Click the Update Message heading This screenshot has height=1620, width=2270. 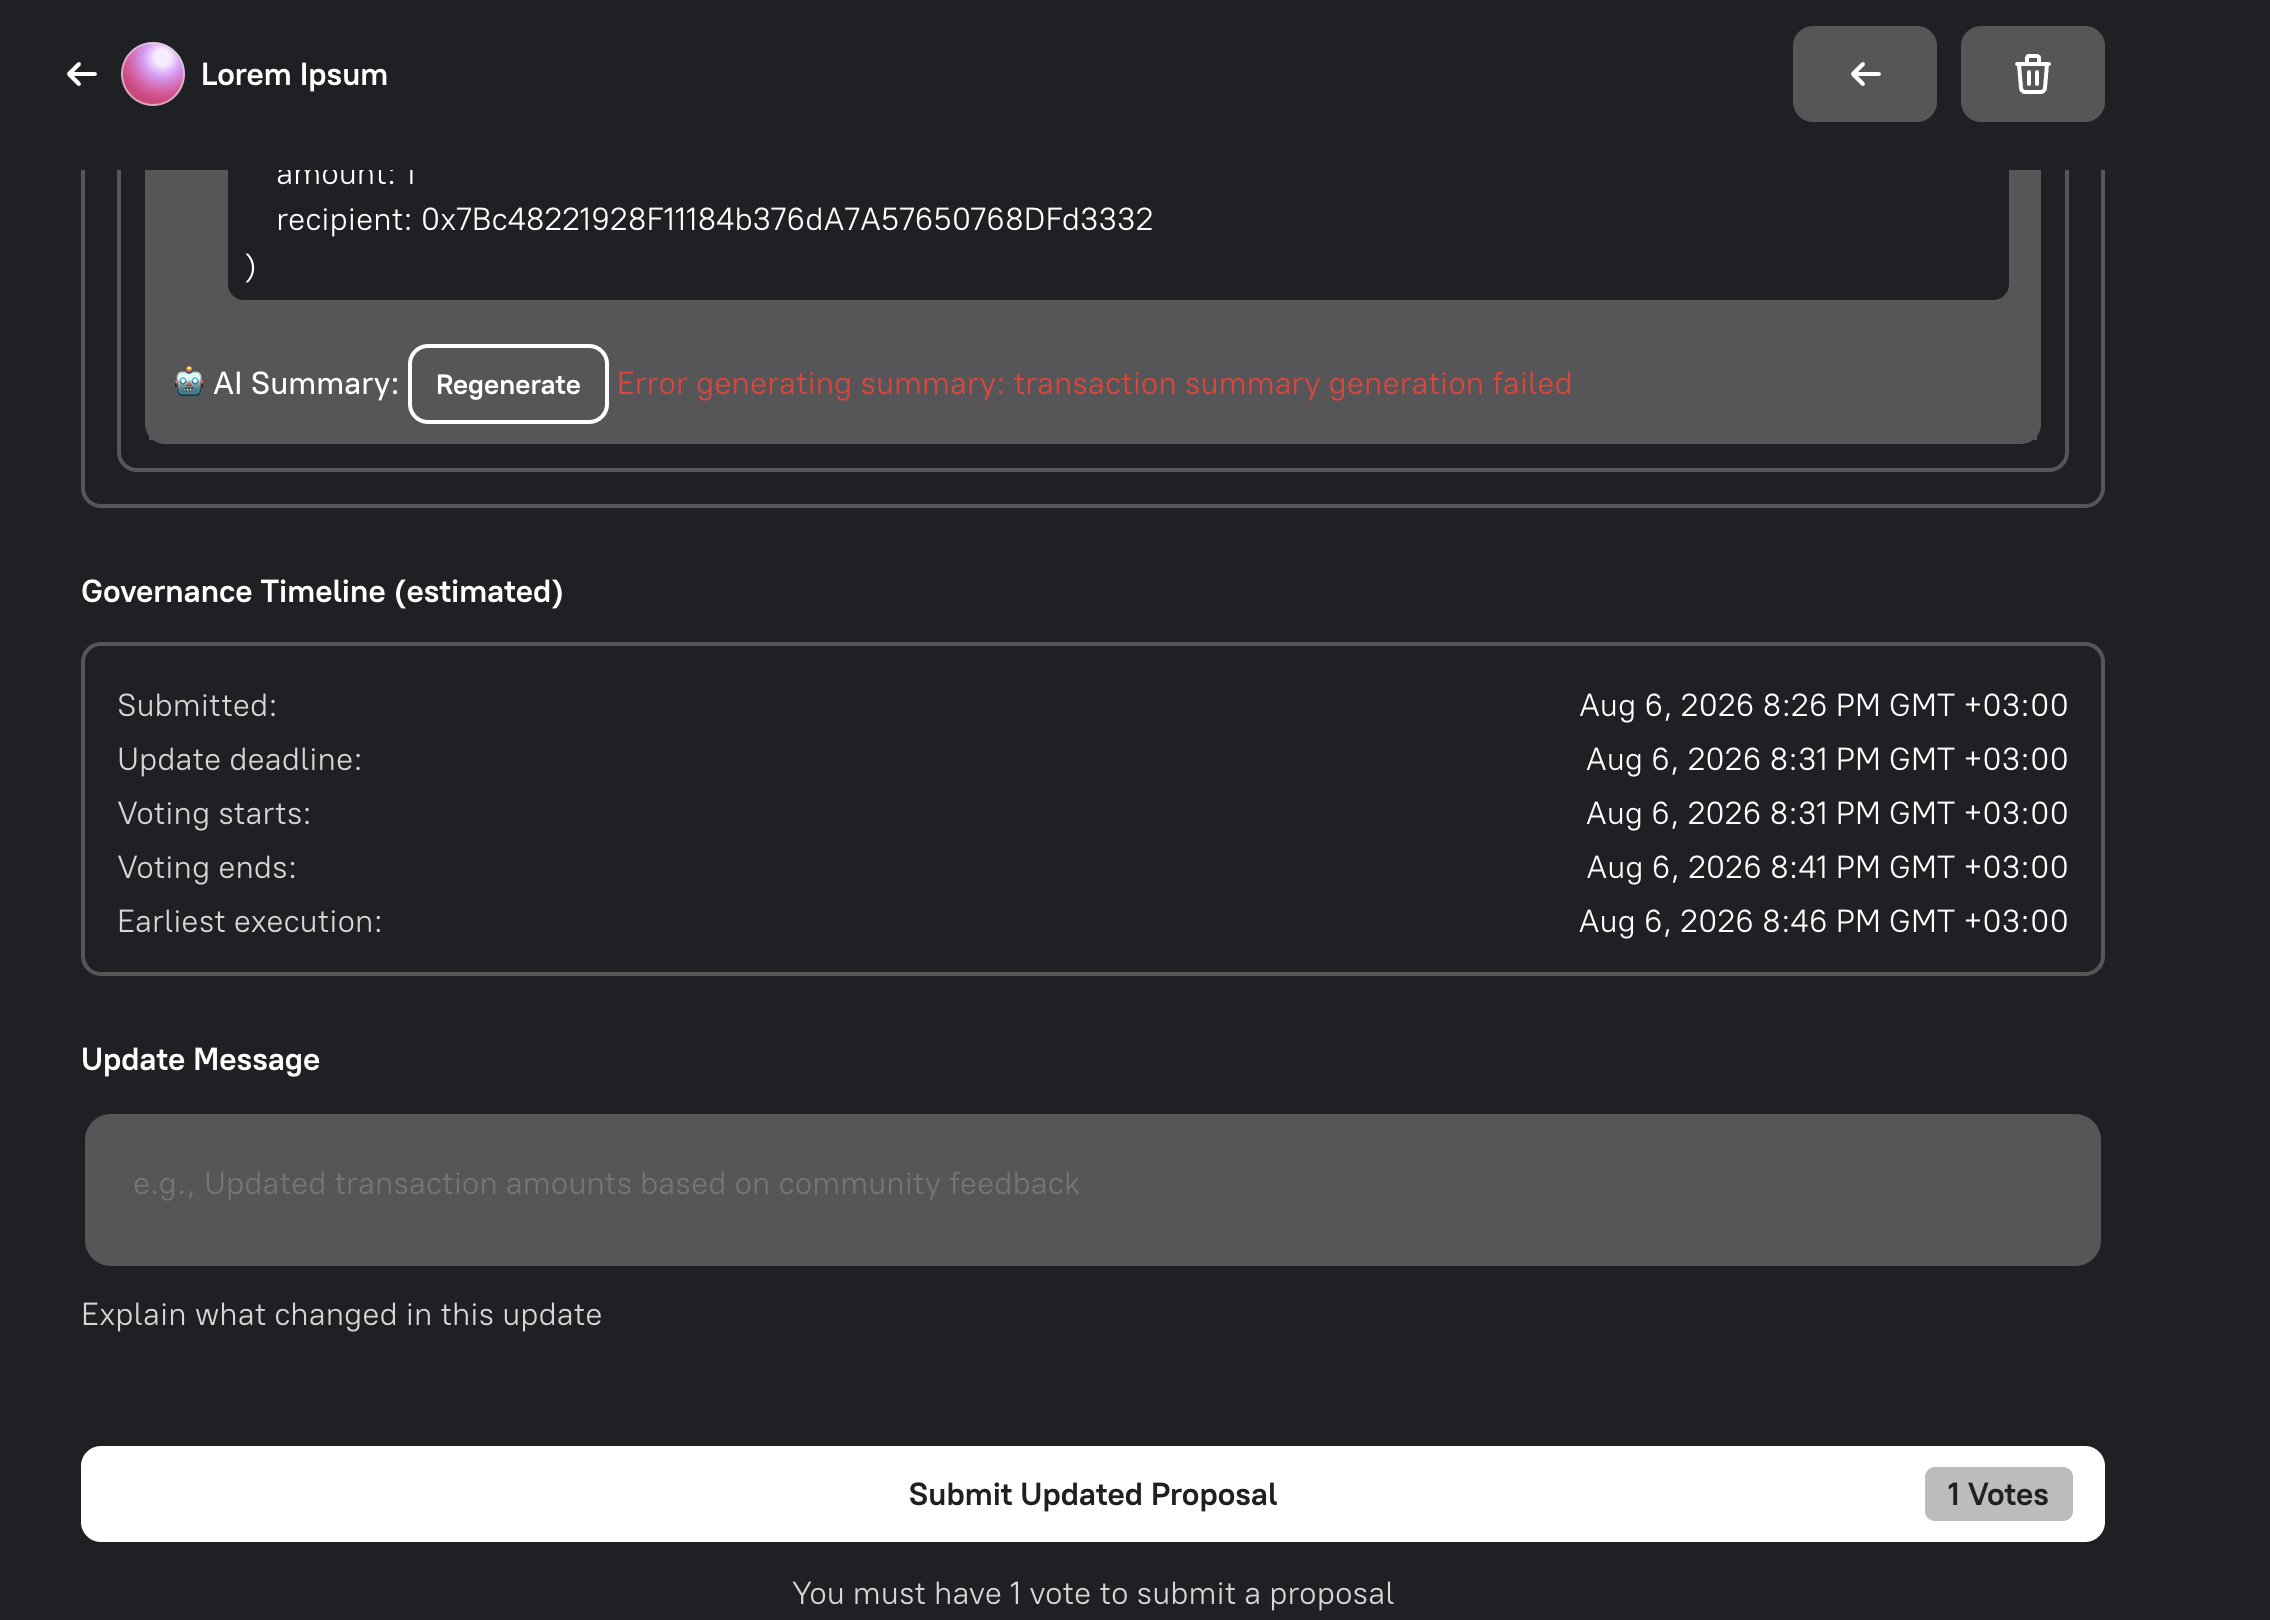(x=200, y=1060)
